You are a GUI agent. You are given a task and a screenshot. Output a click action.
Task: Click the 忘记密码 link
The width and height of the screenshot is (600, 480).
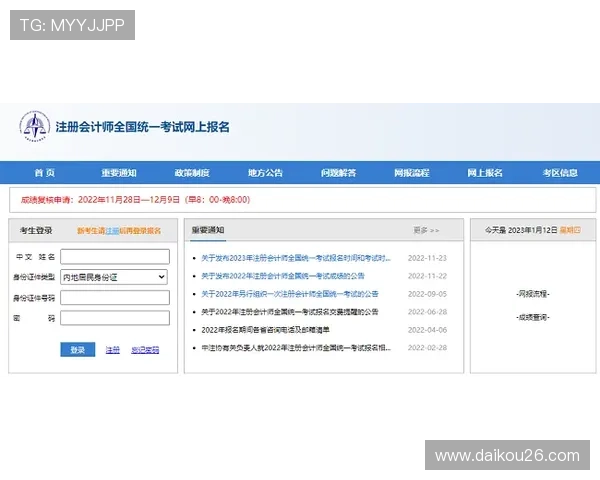pyautogui.click(x=145, y=350)
